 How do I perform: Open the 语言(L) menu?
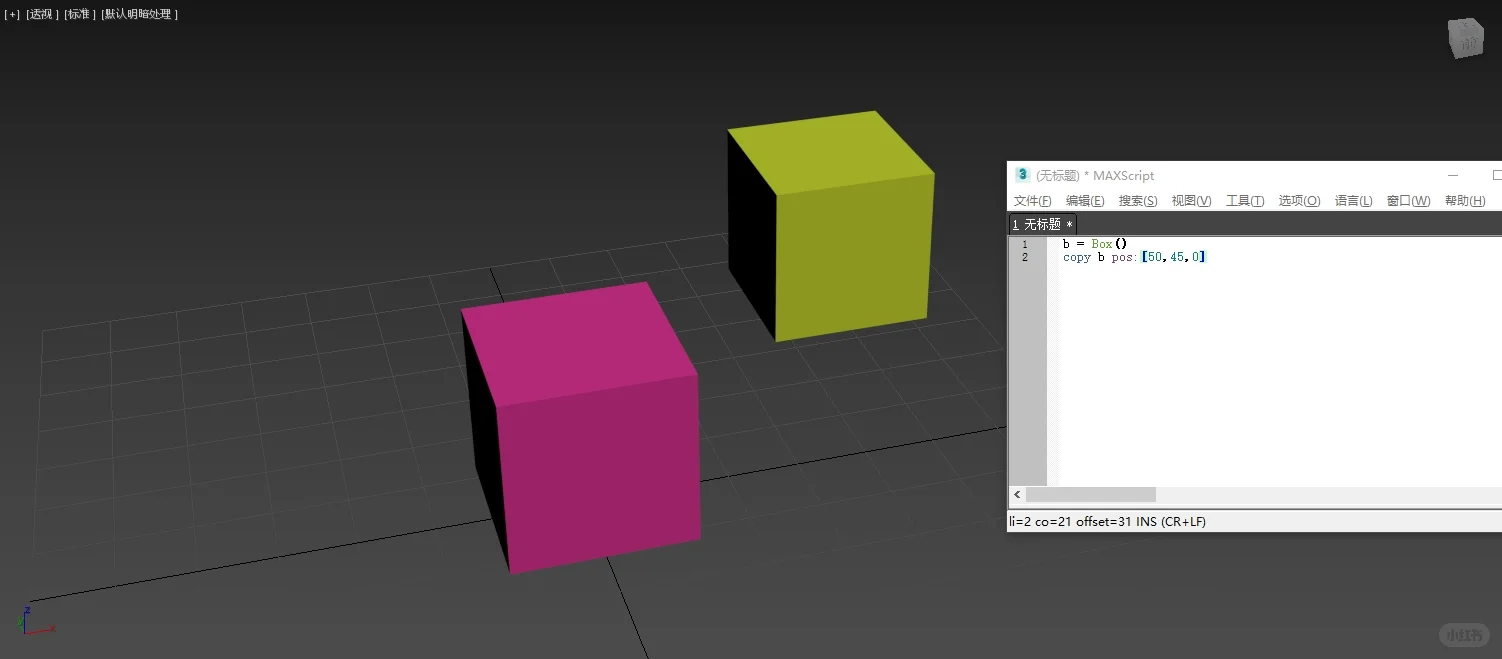click(1353, 200)
